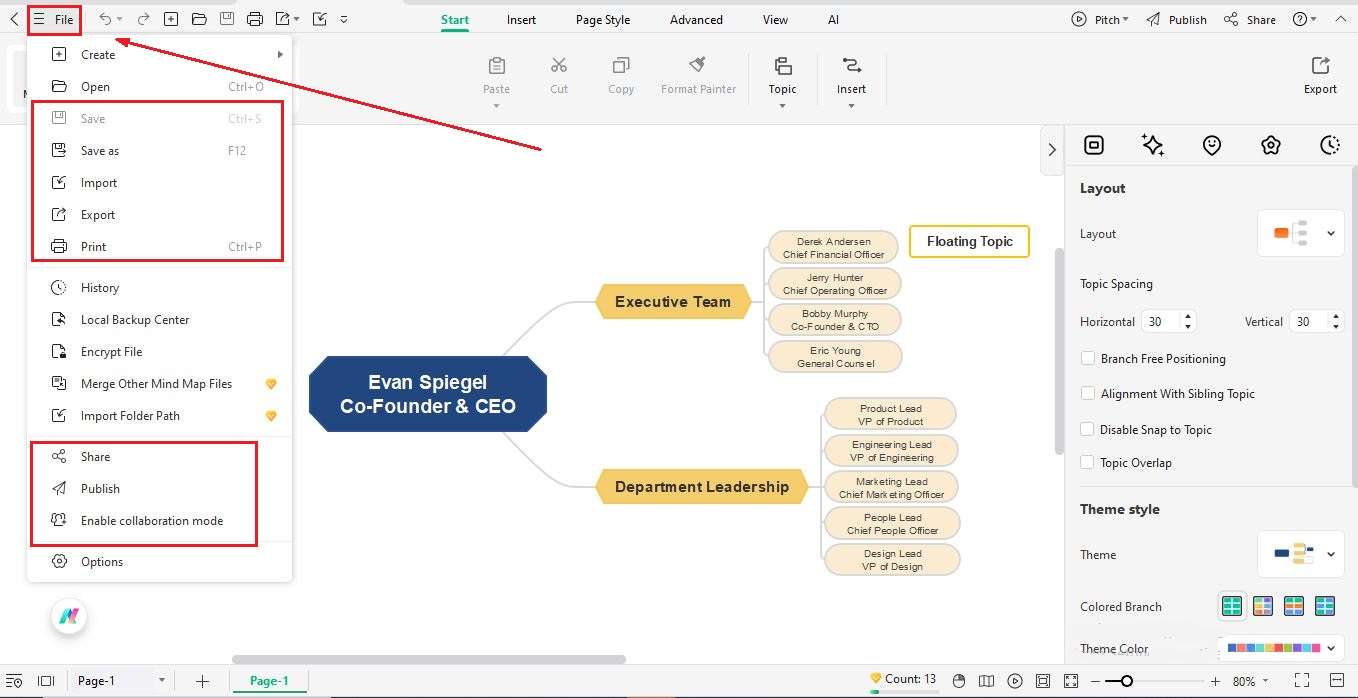1358x698 pixels.
Task: Choose Encrypt File menu entry
Action: [x=160, y=351]
